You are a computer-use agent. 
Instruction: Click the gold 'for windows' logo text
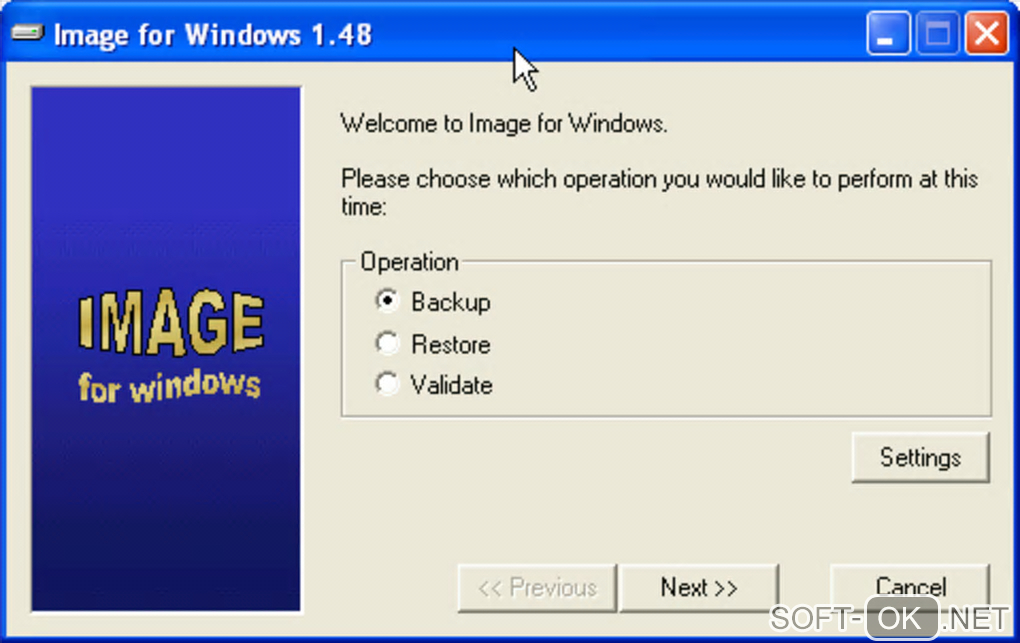click(169, 386)
